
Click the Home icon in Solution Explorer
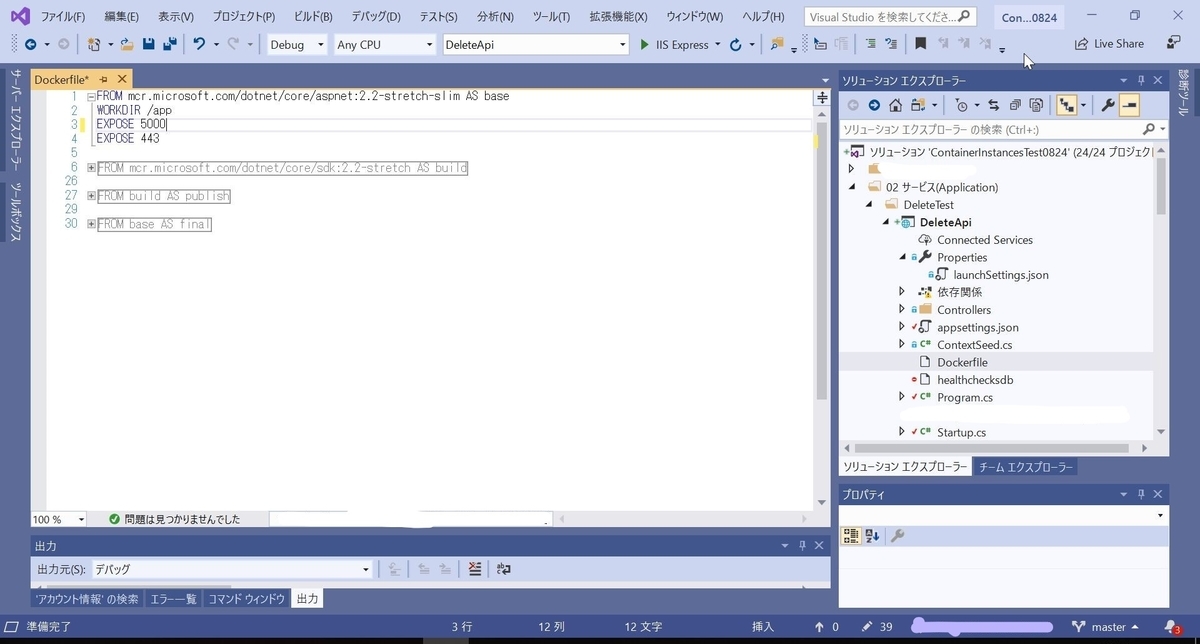pos(895,105)
